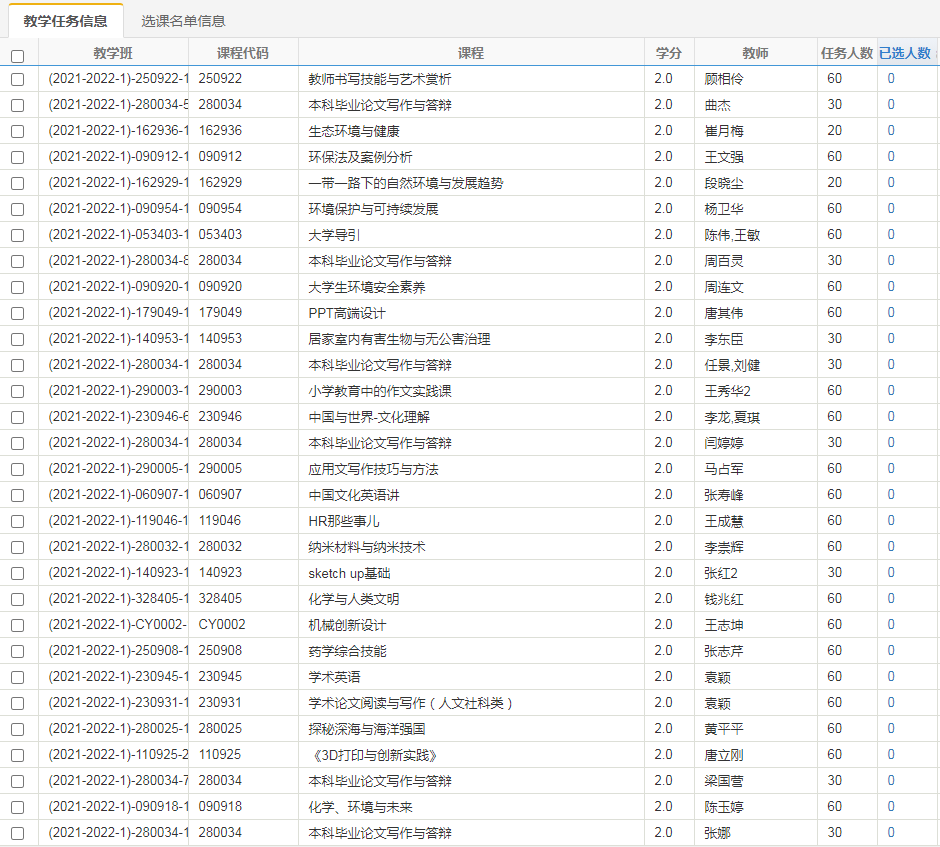Select the 纳米材料与纳米技术 course cell
The height and width of the screenshot is (847, 940).
[x=367, y=547]
